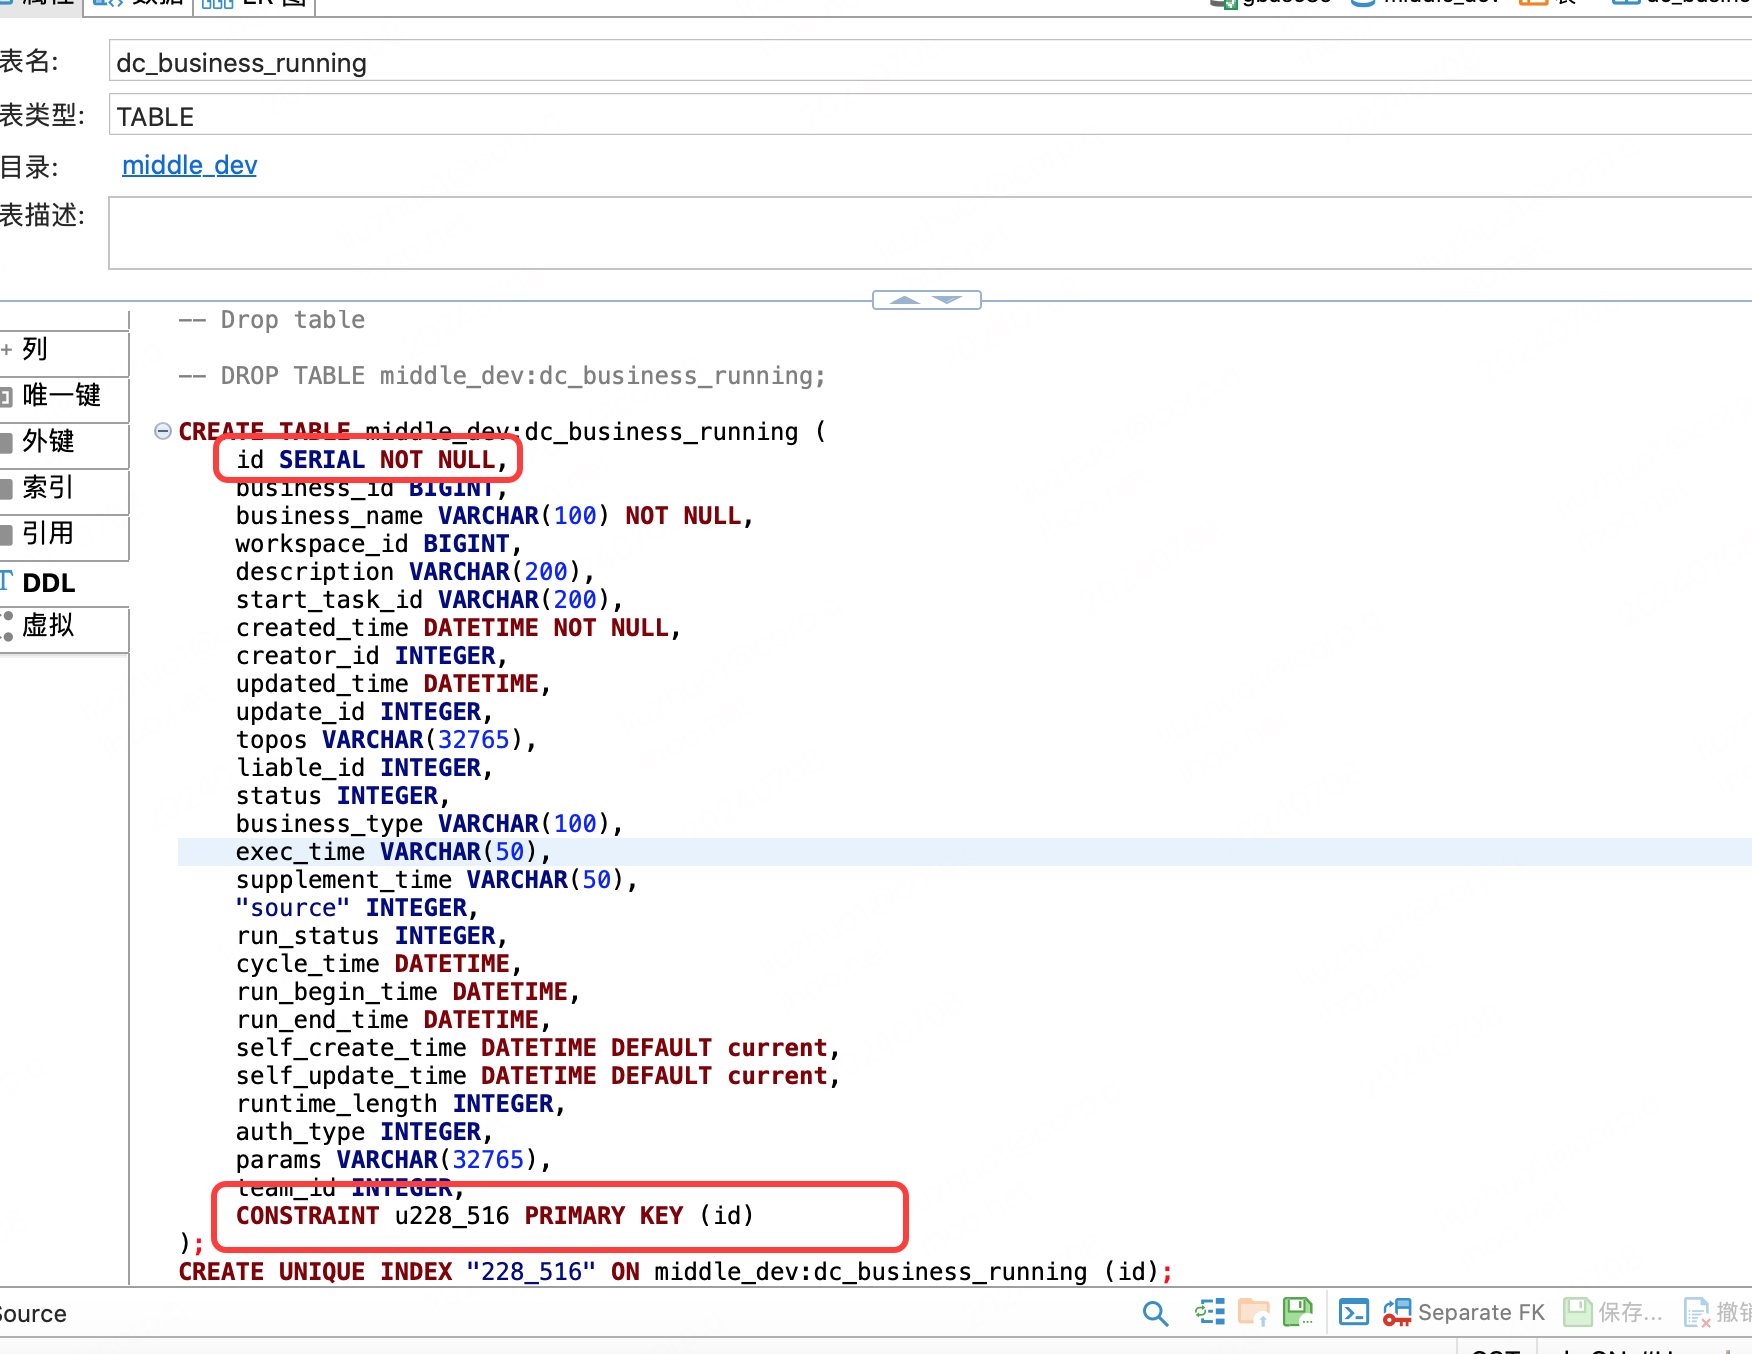This screenshot has width=1752, height=1354.
Task: Click the liable_id INTEGER line
Action: tap(365, 768)
